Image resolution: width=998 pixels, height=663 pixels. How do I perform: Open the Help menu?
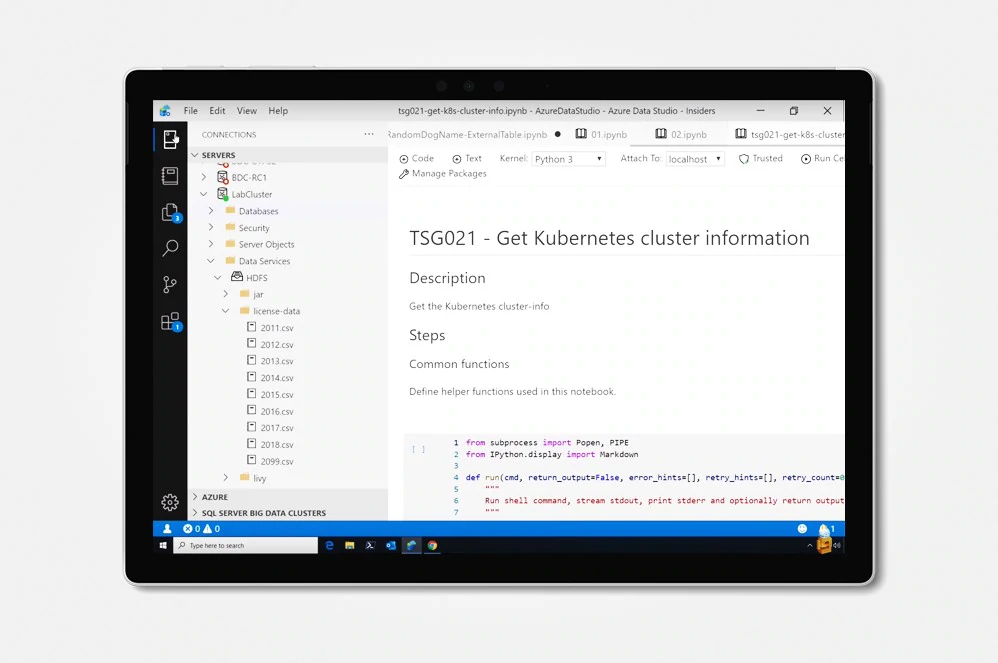click(x=278, y=111)
